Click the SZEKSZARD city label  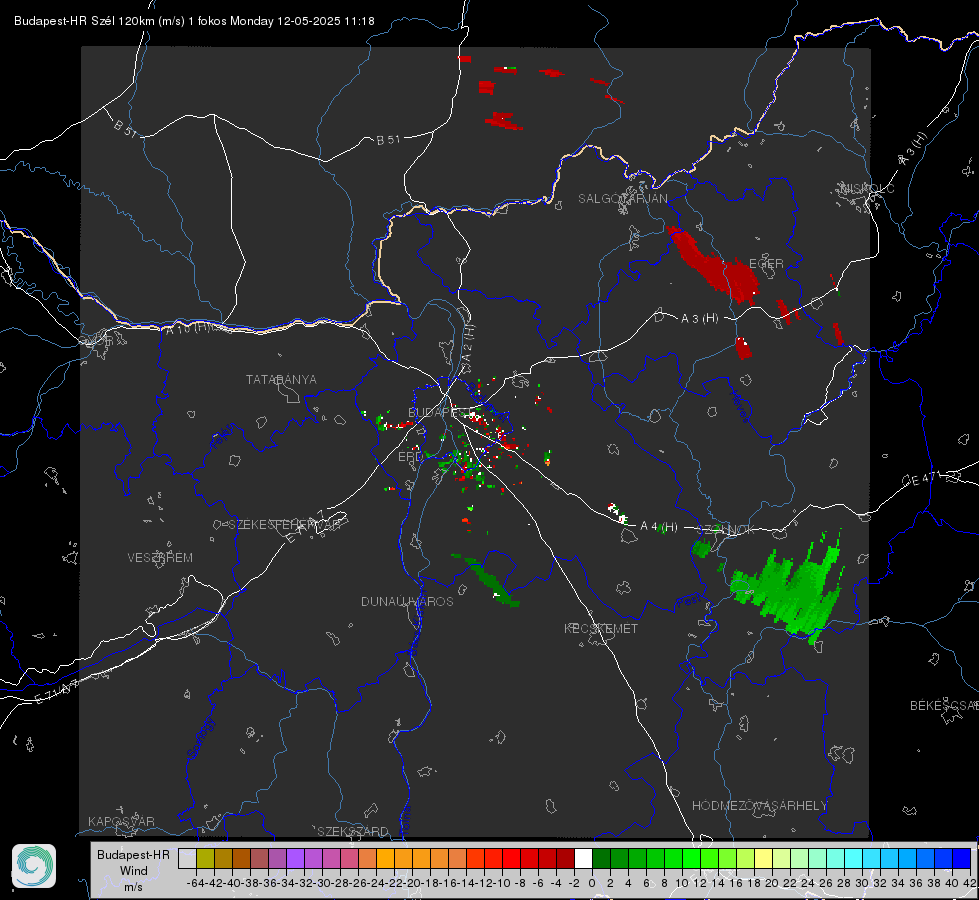pyautogui.click(x=353, y=831)
